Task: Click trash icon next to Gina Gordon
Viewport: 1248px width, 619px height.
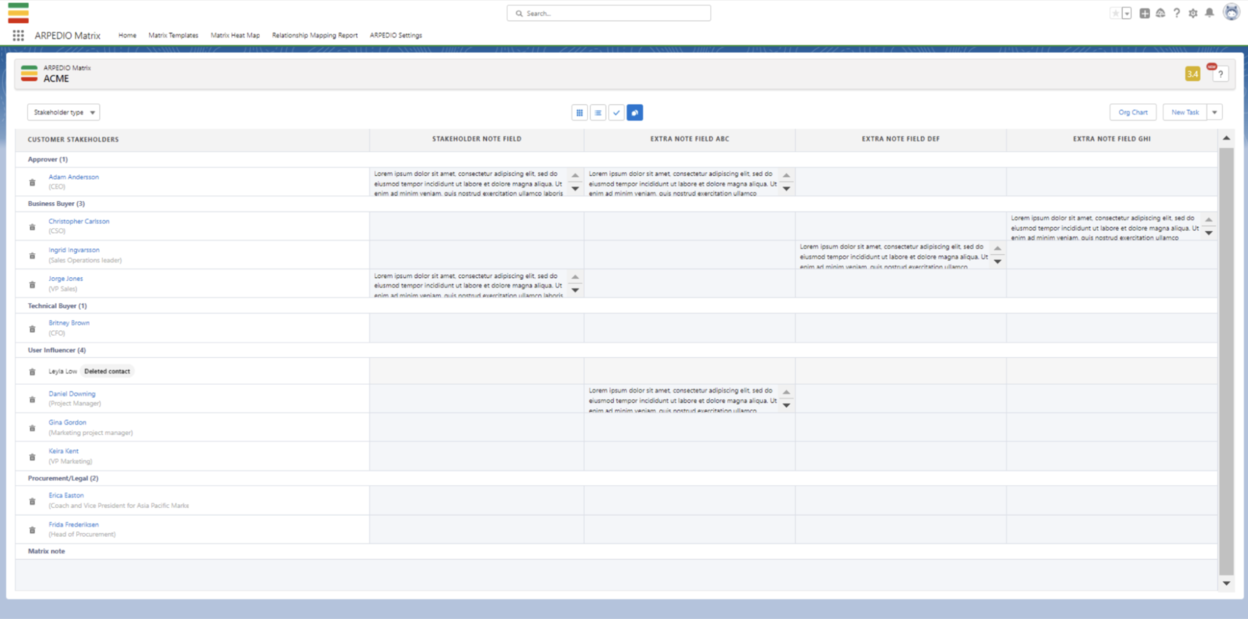Action: point(32,428)
